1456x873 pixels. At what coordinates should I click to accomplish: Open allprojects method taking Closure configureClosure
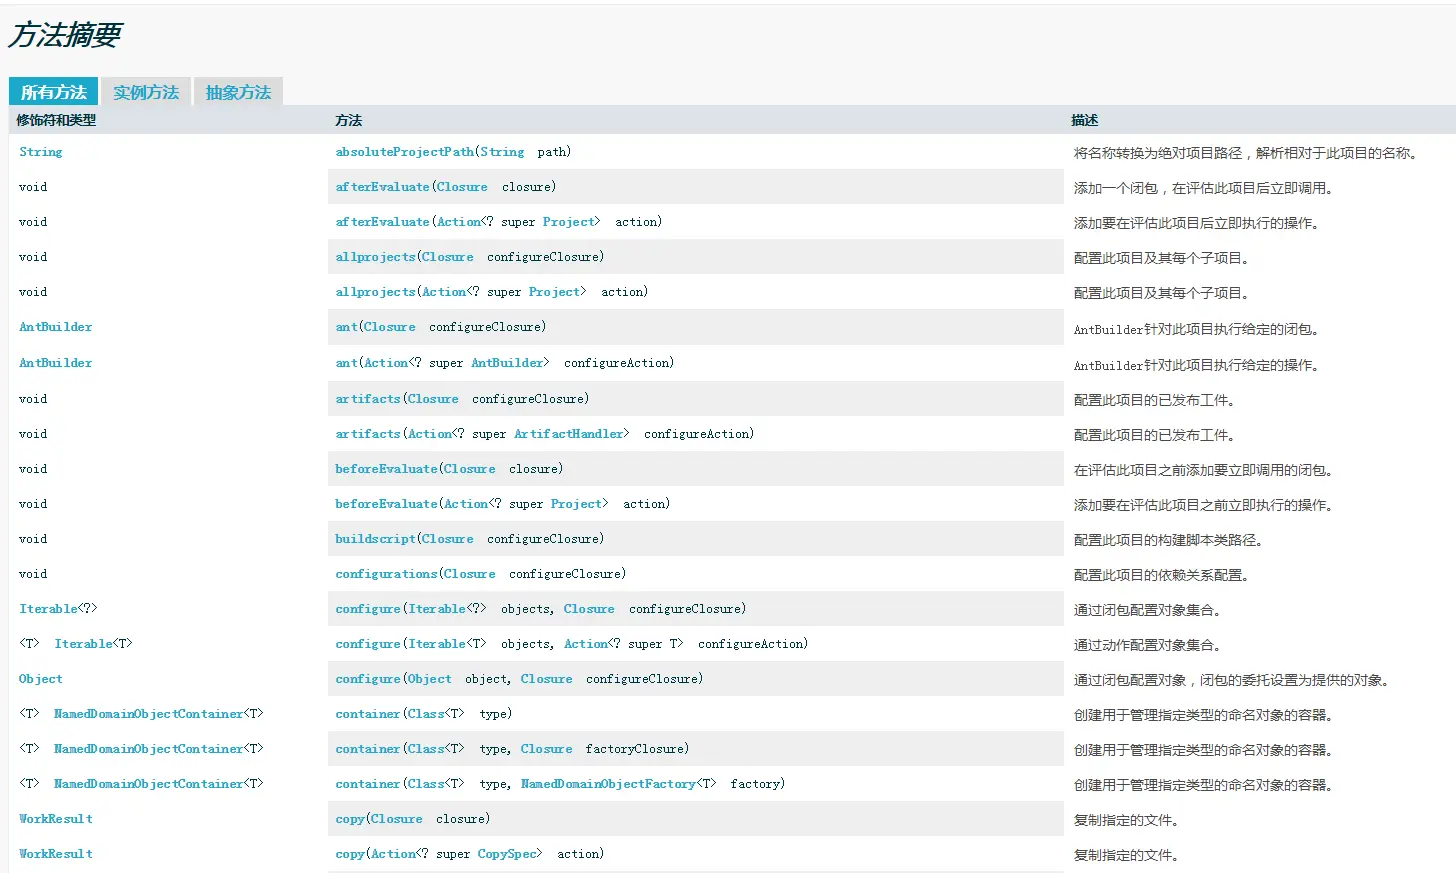(x=375, y=257)
